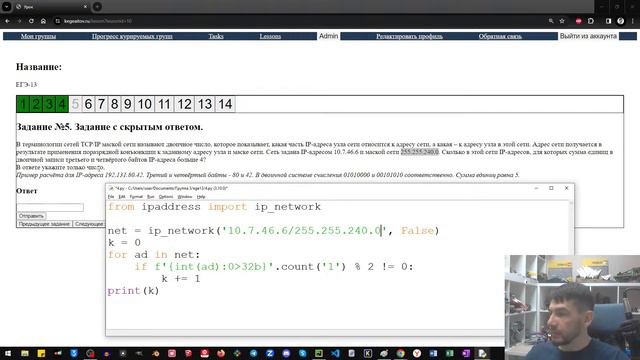Open Telegram from the taskbar
Screen dimensions: 640x360
click(253, 353)
